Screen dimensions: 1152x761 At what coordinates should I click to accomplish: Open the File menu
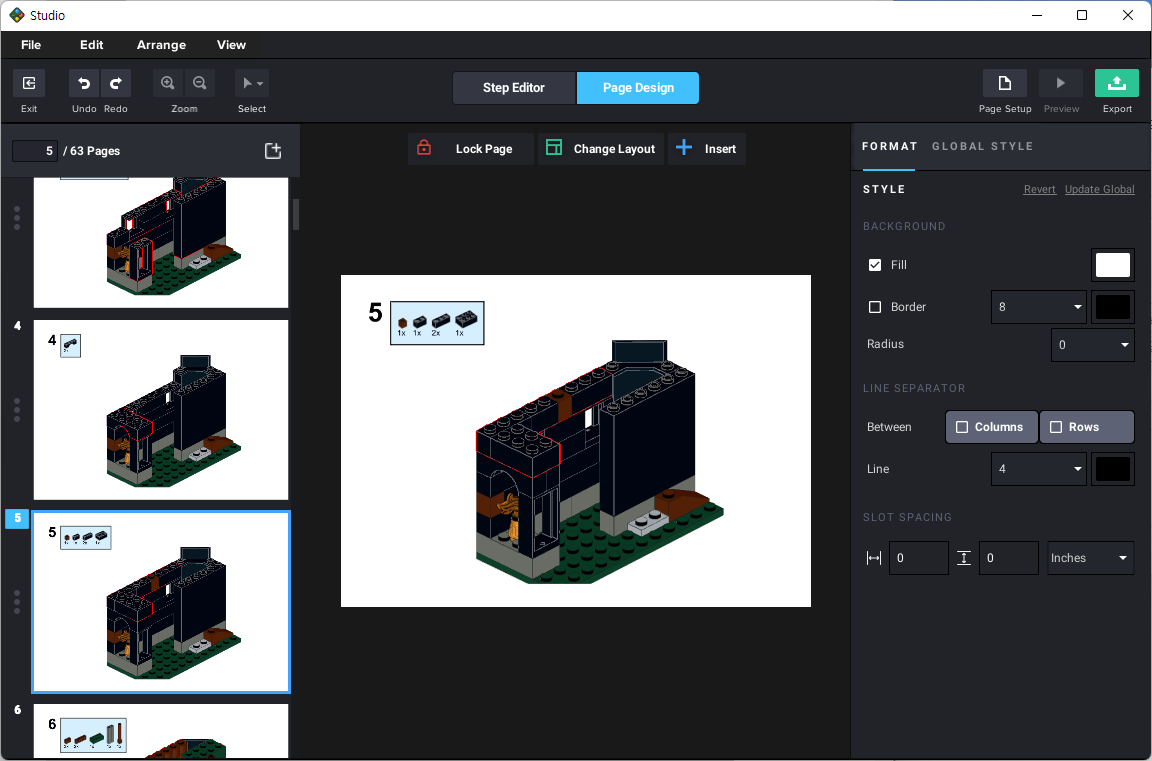(x=31, y=45)
